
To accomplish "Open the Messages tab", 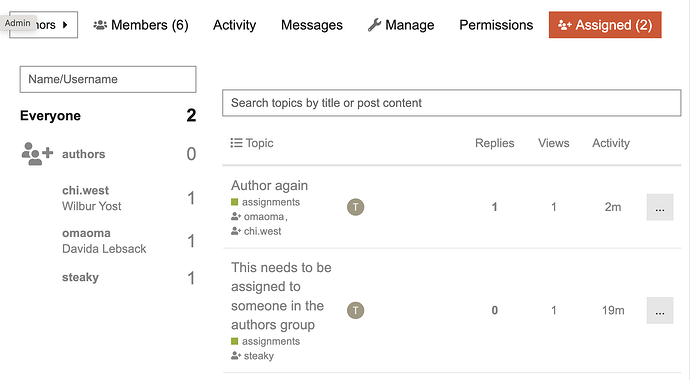I will click(312, 25).
